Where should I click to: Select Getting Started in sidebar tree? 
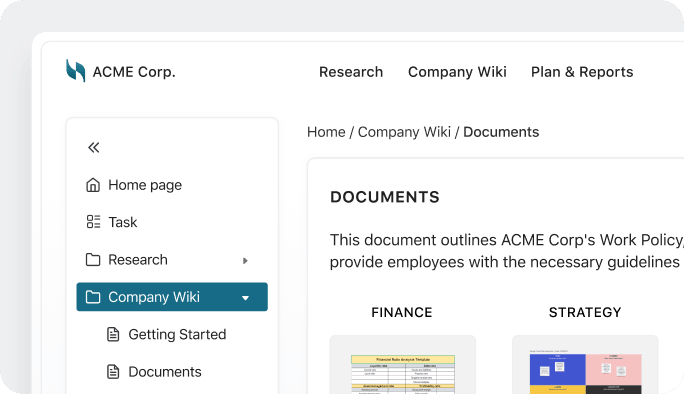pyautogui.click(x=177, y=334)
